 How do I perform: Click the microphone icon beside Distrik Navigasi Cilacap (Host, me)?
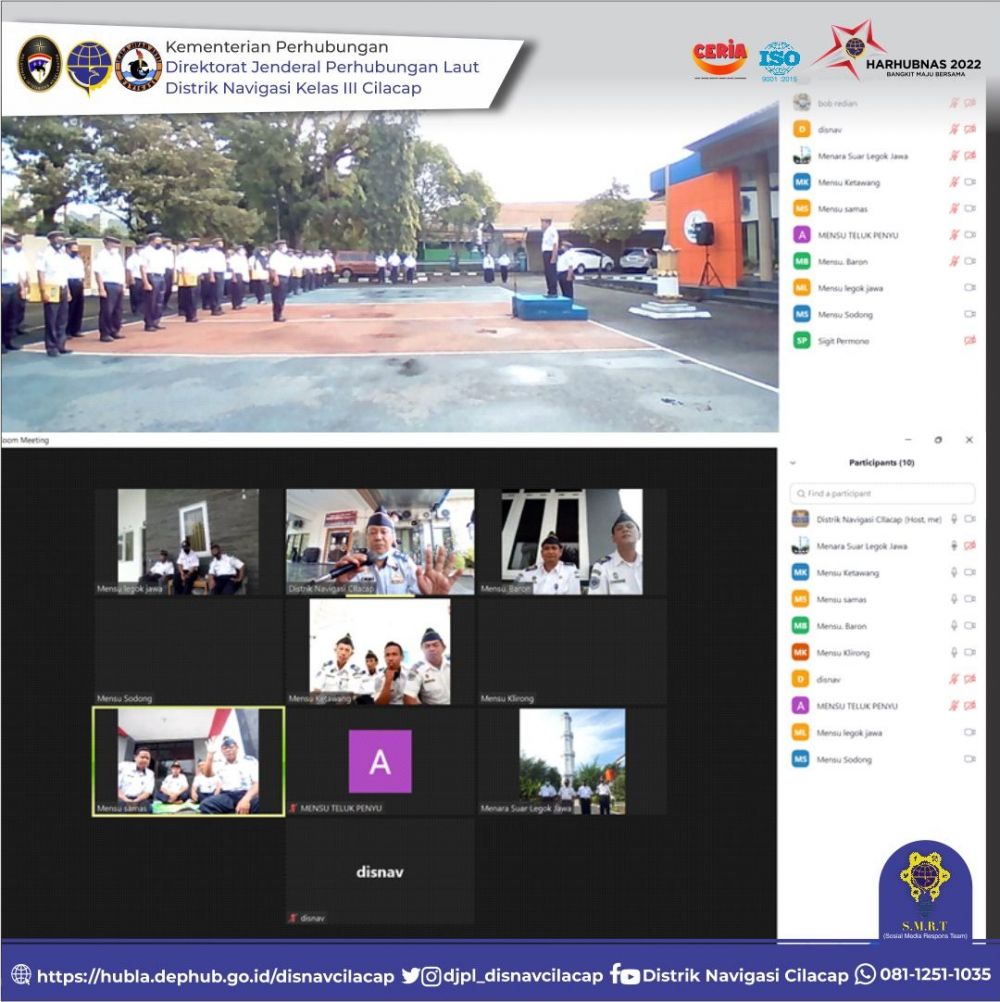point(954,519)
